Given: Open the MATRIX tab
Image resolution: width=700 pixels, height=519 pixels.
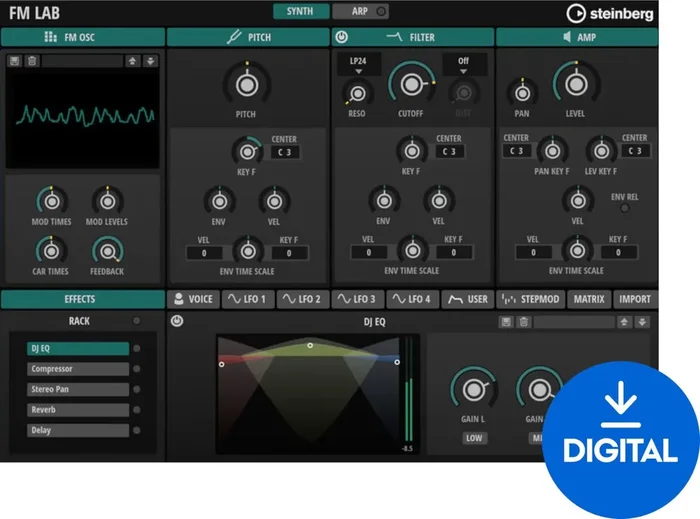Looking at the screenshot, I should [x=589, y=299].
